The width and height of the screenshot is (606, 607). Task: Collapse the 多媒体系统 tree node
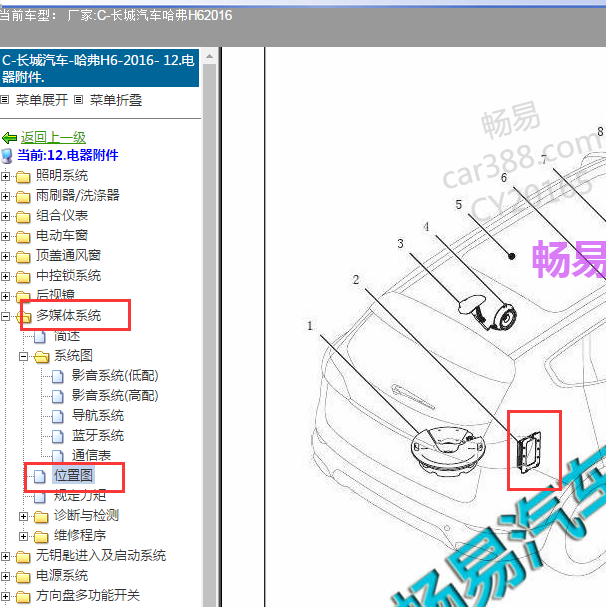5,316
